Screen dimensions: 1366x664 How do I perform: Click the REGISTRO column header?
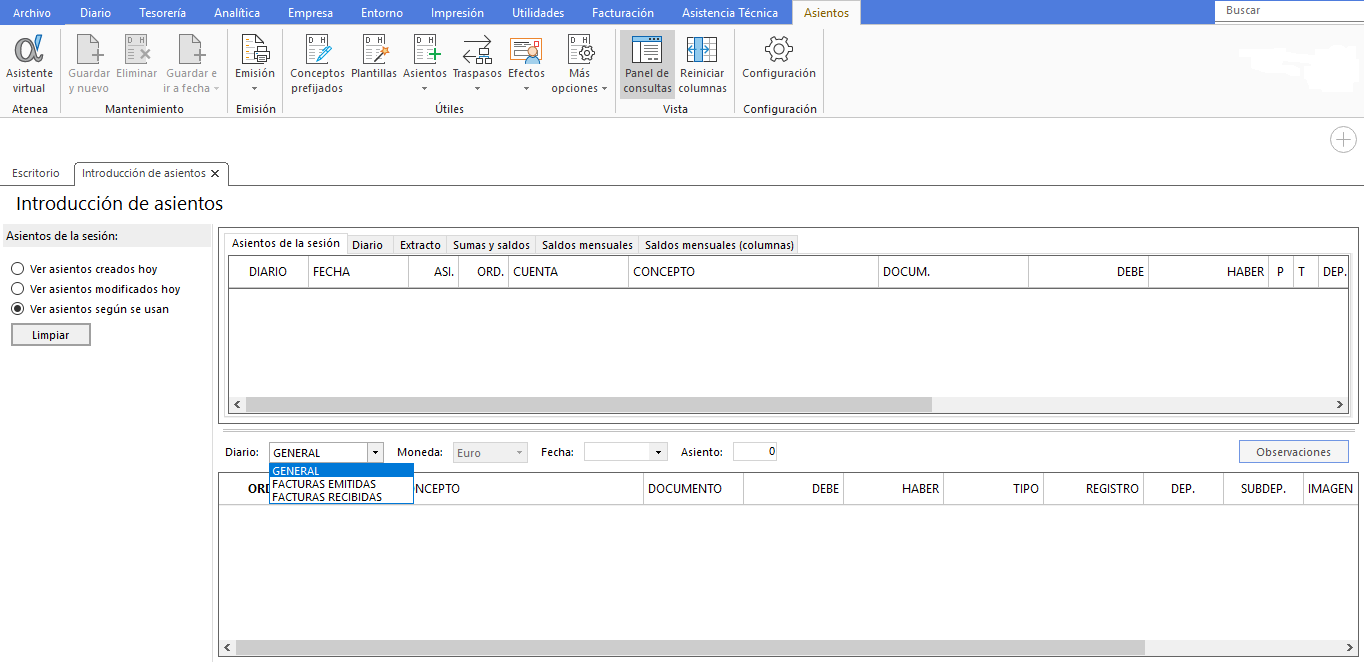click(x=1093, y=489)
